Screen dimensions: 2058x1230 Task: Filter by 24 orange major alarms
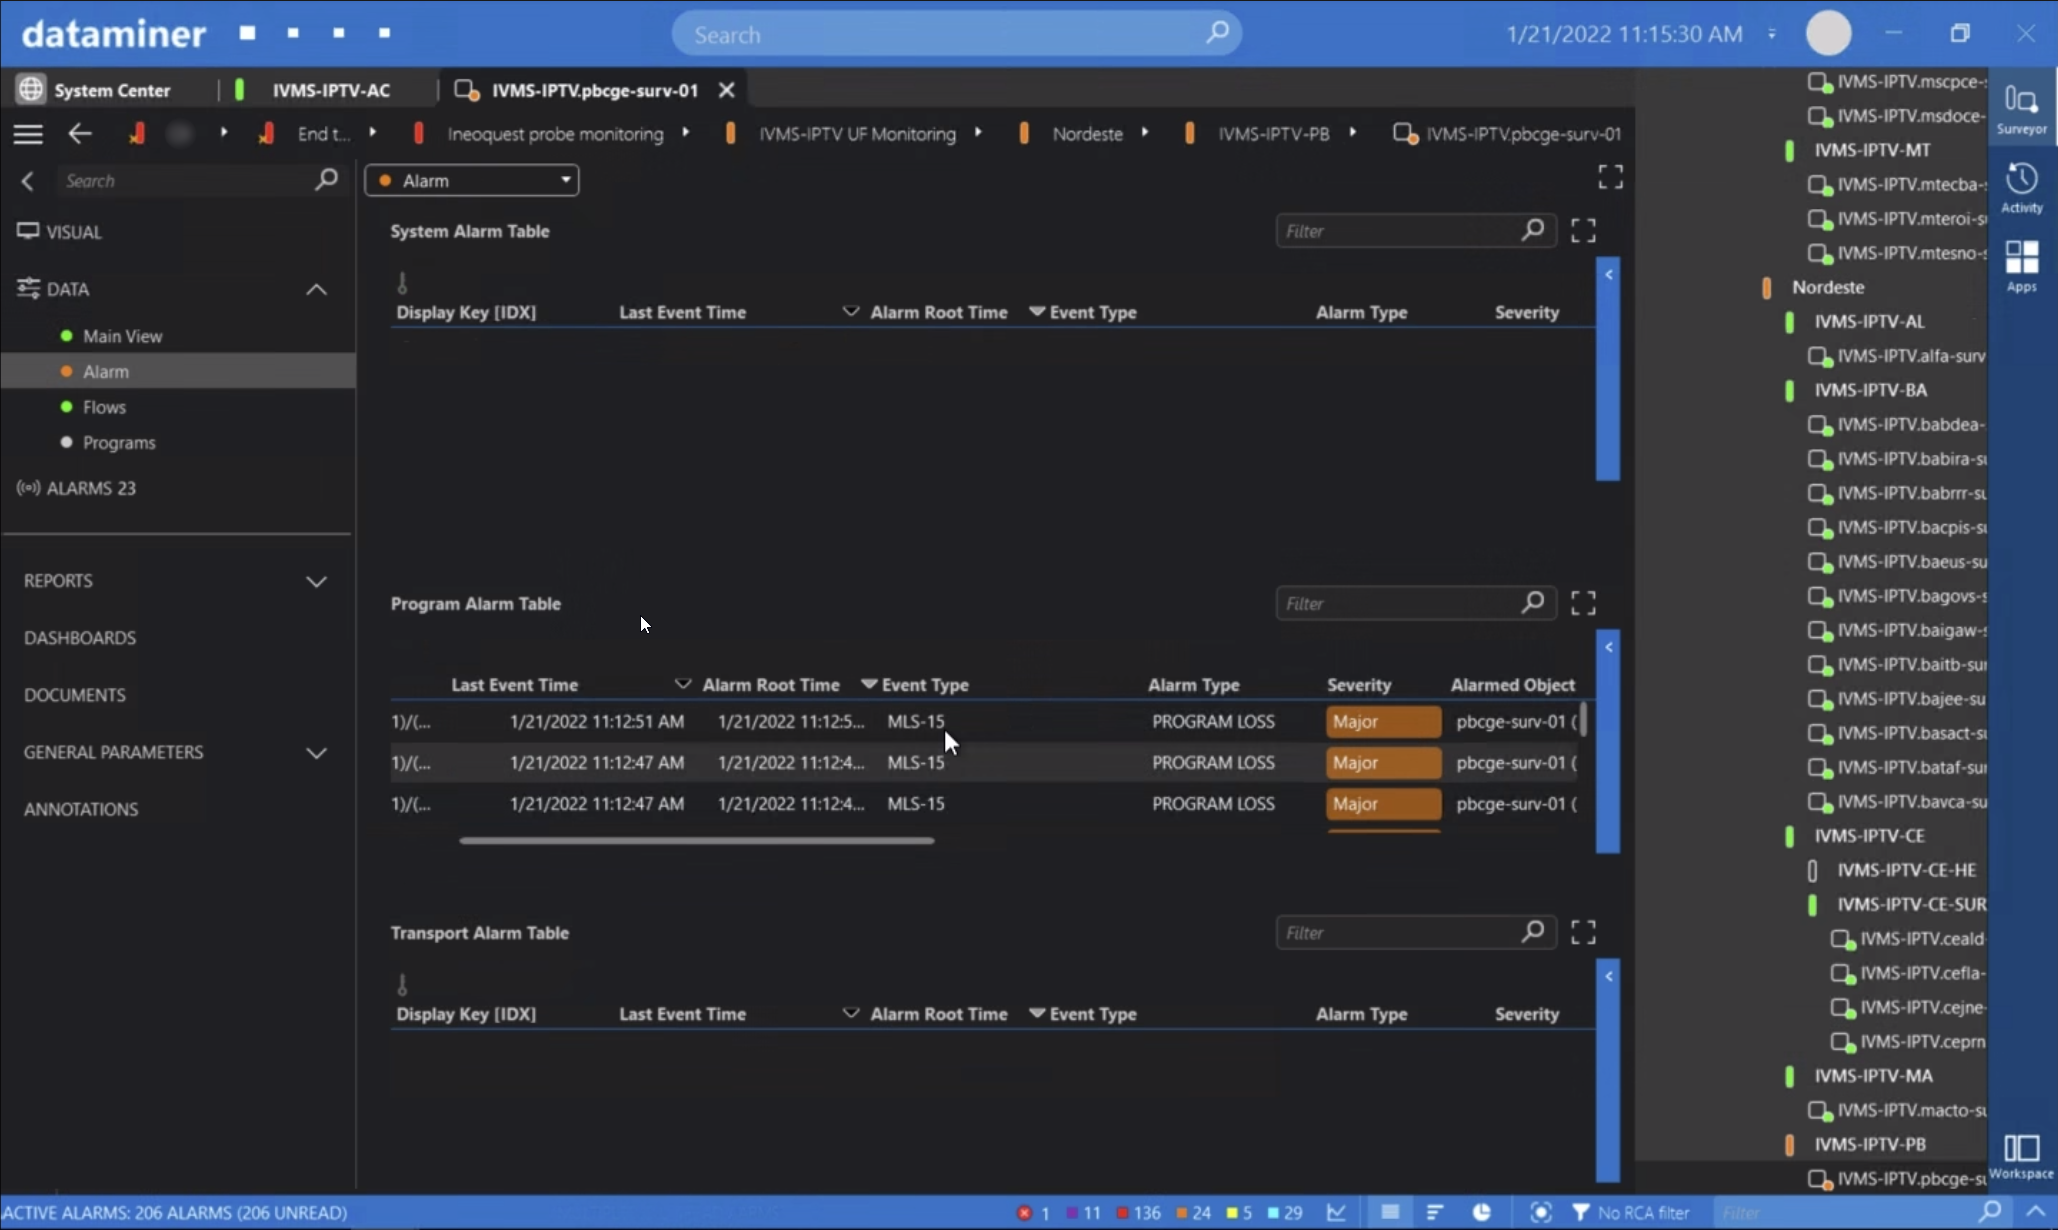coord(1193,1213)
